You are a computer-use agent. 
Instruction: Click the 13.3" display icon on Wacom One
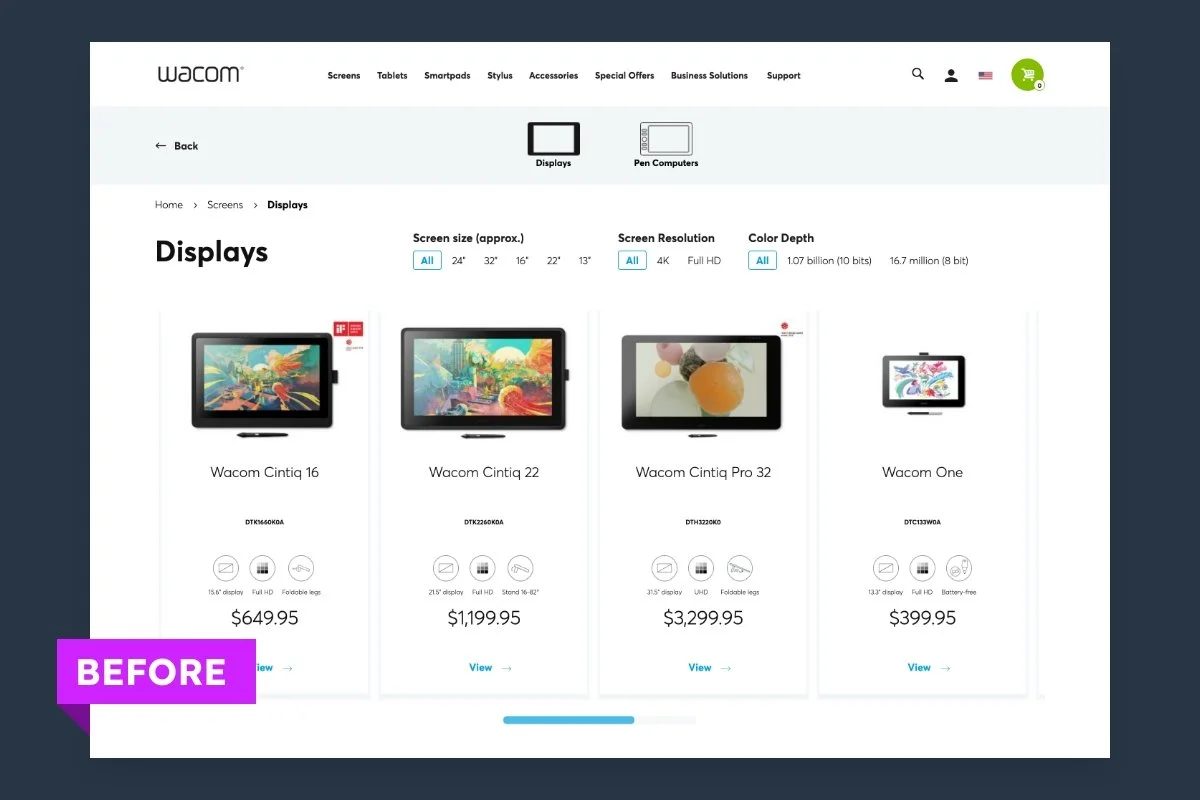tap(885, 569)
